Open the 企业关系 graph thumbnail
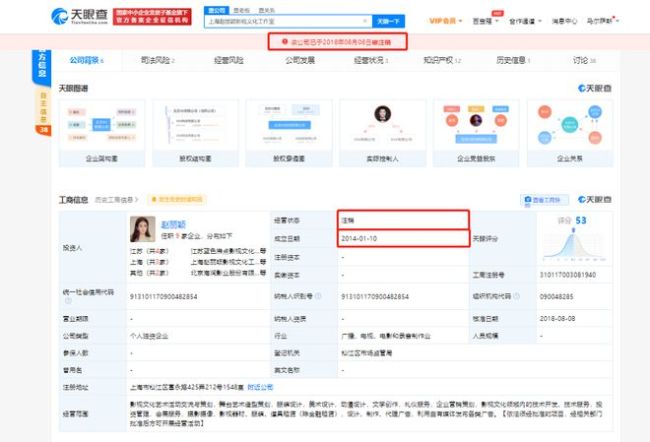The height and width of the screenshot is (442, 650). (570, 133)
